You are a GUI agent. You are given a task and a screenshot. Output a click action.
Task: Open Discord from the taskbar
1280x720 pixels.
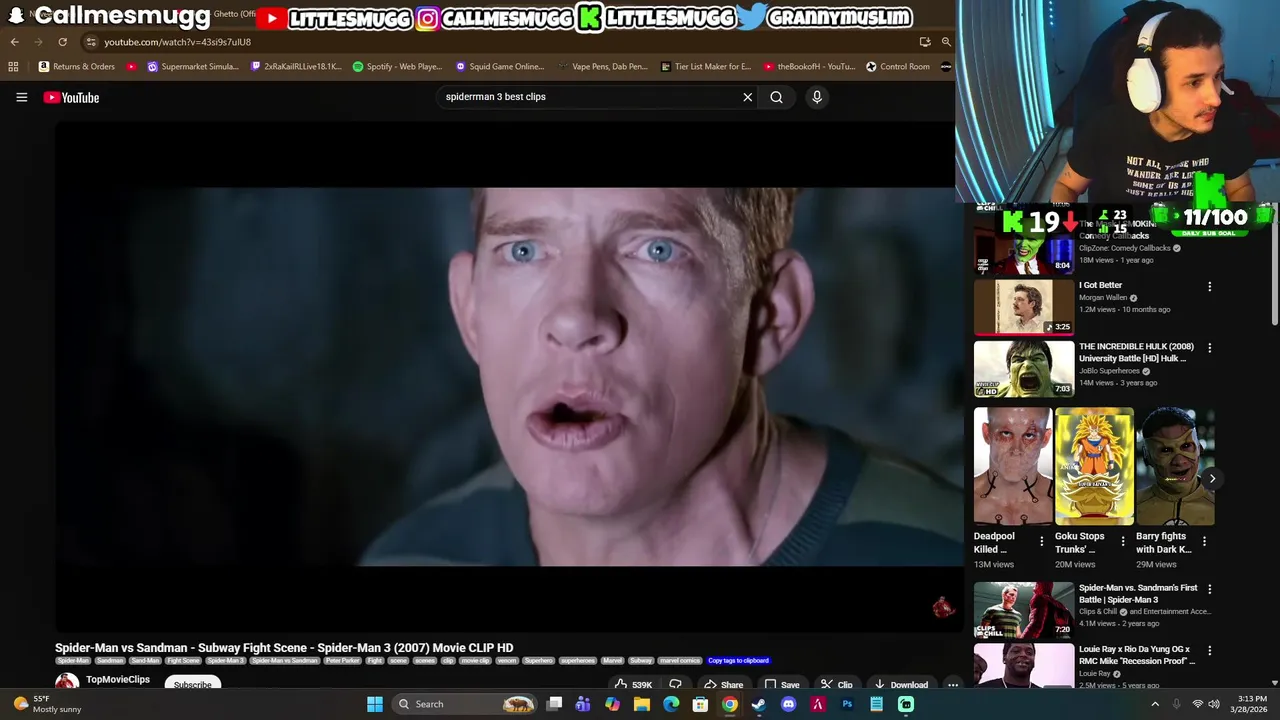pyautogui.click(x=788, y=704)
